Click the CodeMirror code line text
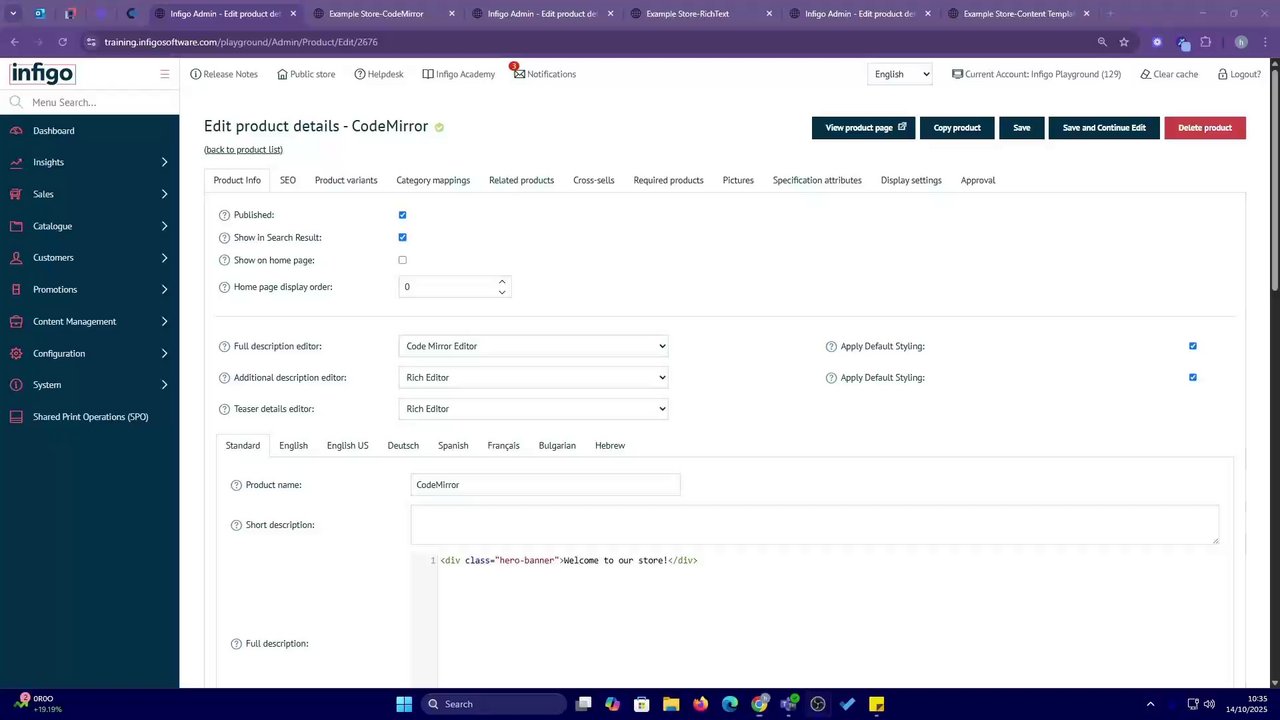 point(569,561)
